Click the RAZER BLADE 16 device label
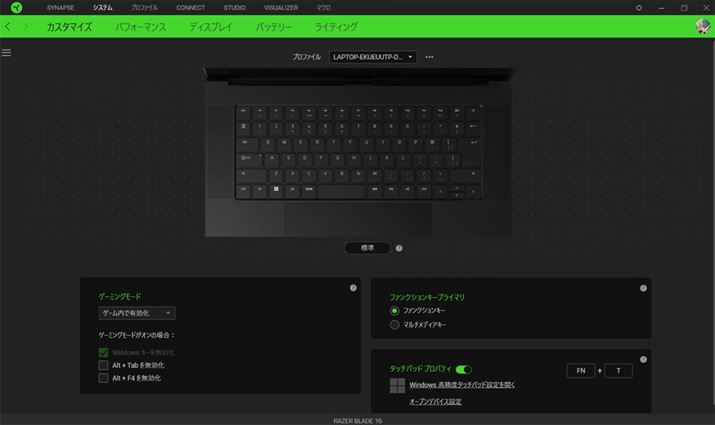This screenshot has height=425, width=715. click(x=358, y=420)
